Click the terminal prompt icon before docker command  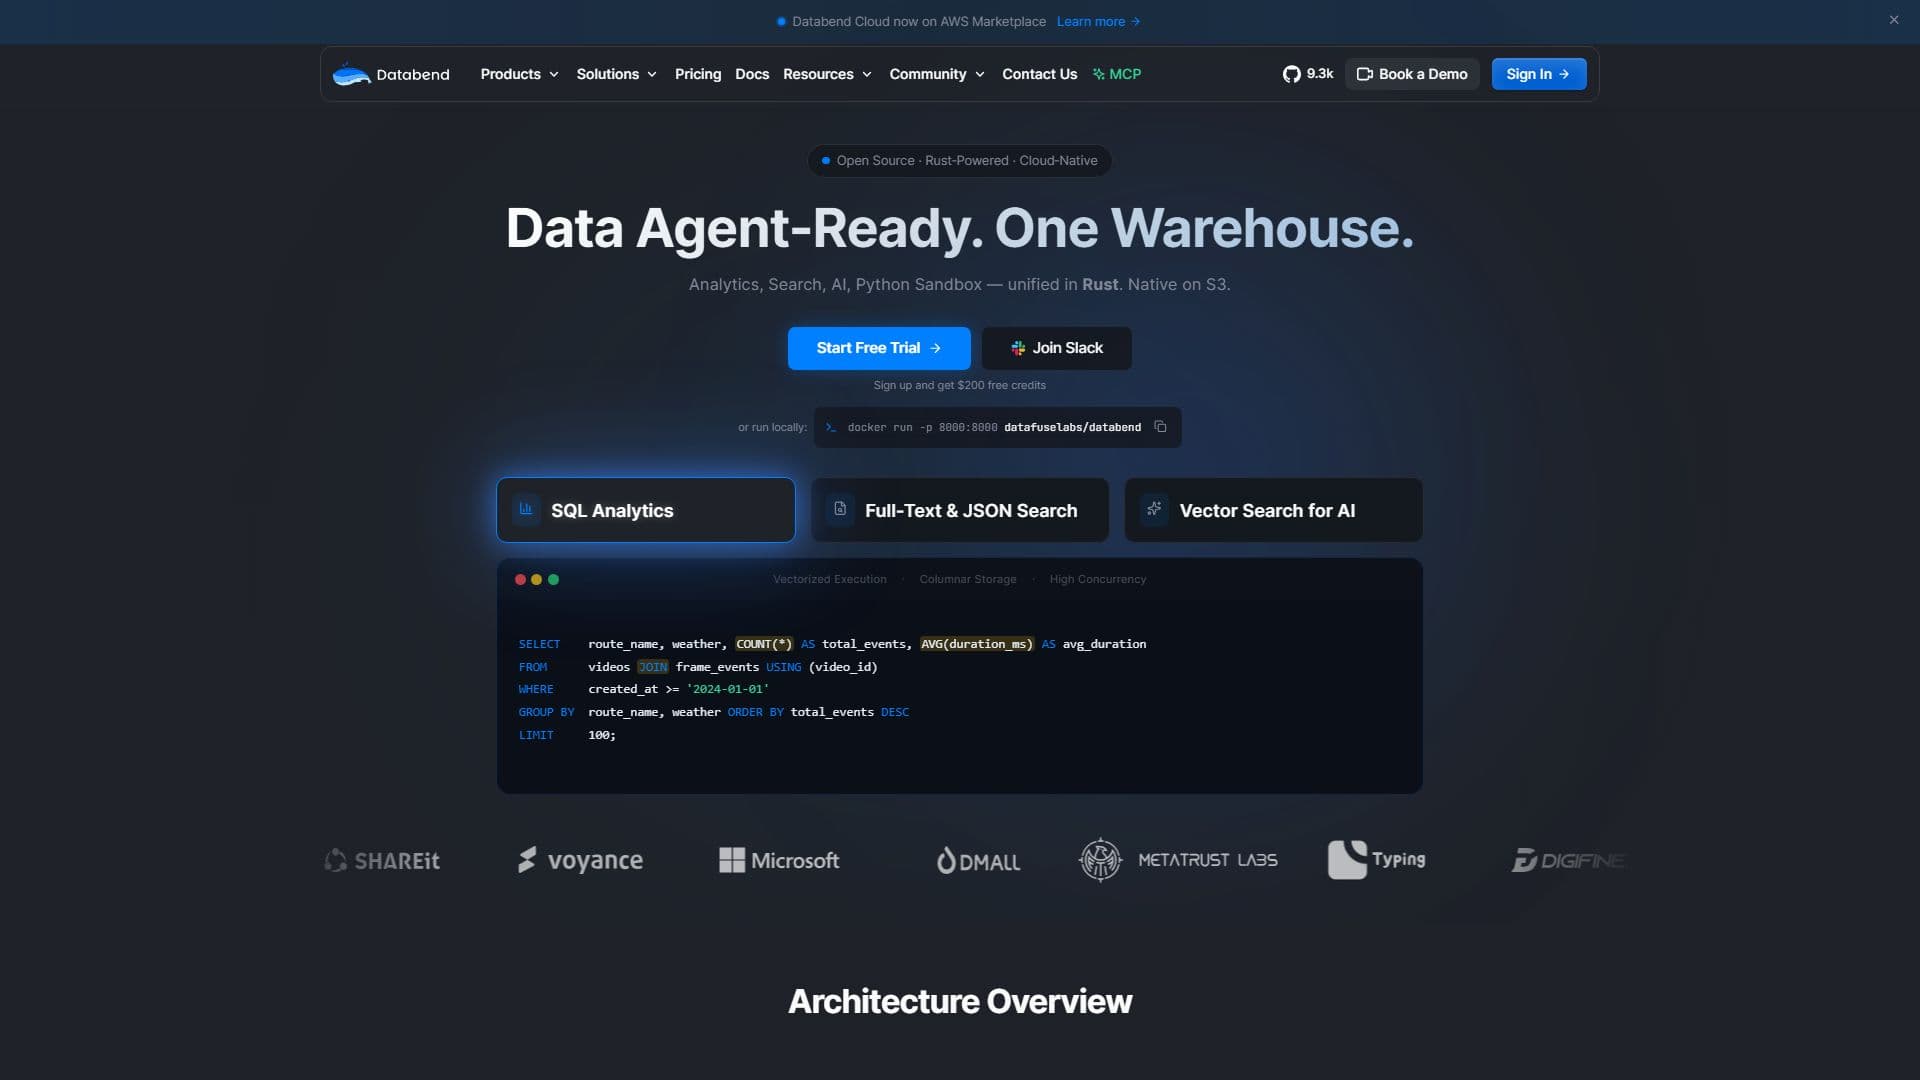(x=831, y=427)
